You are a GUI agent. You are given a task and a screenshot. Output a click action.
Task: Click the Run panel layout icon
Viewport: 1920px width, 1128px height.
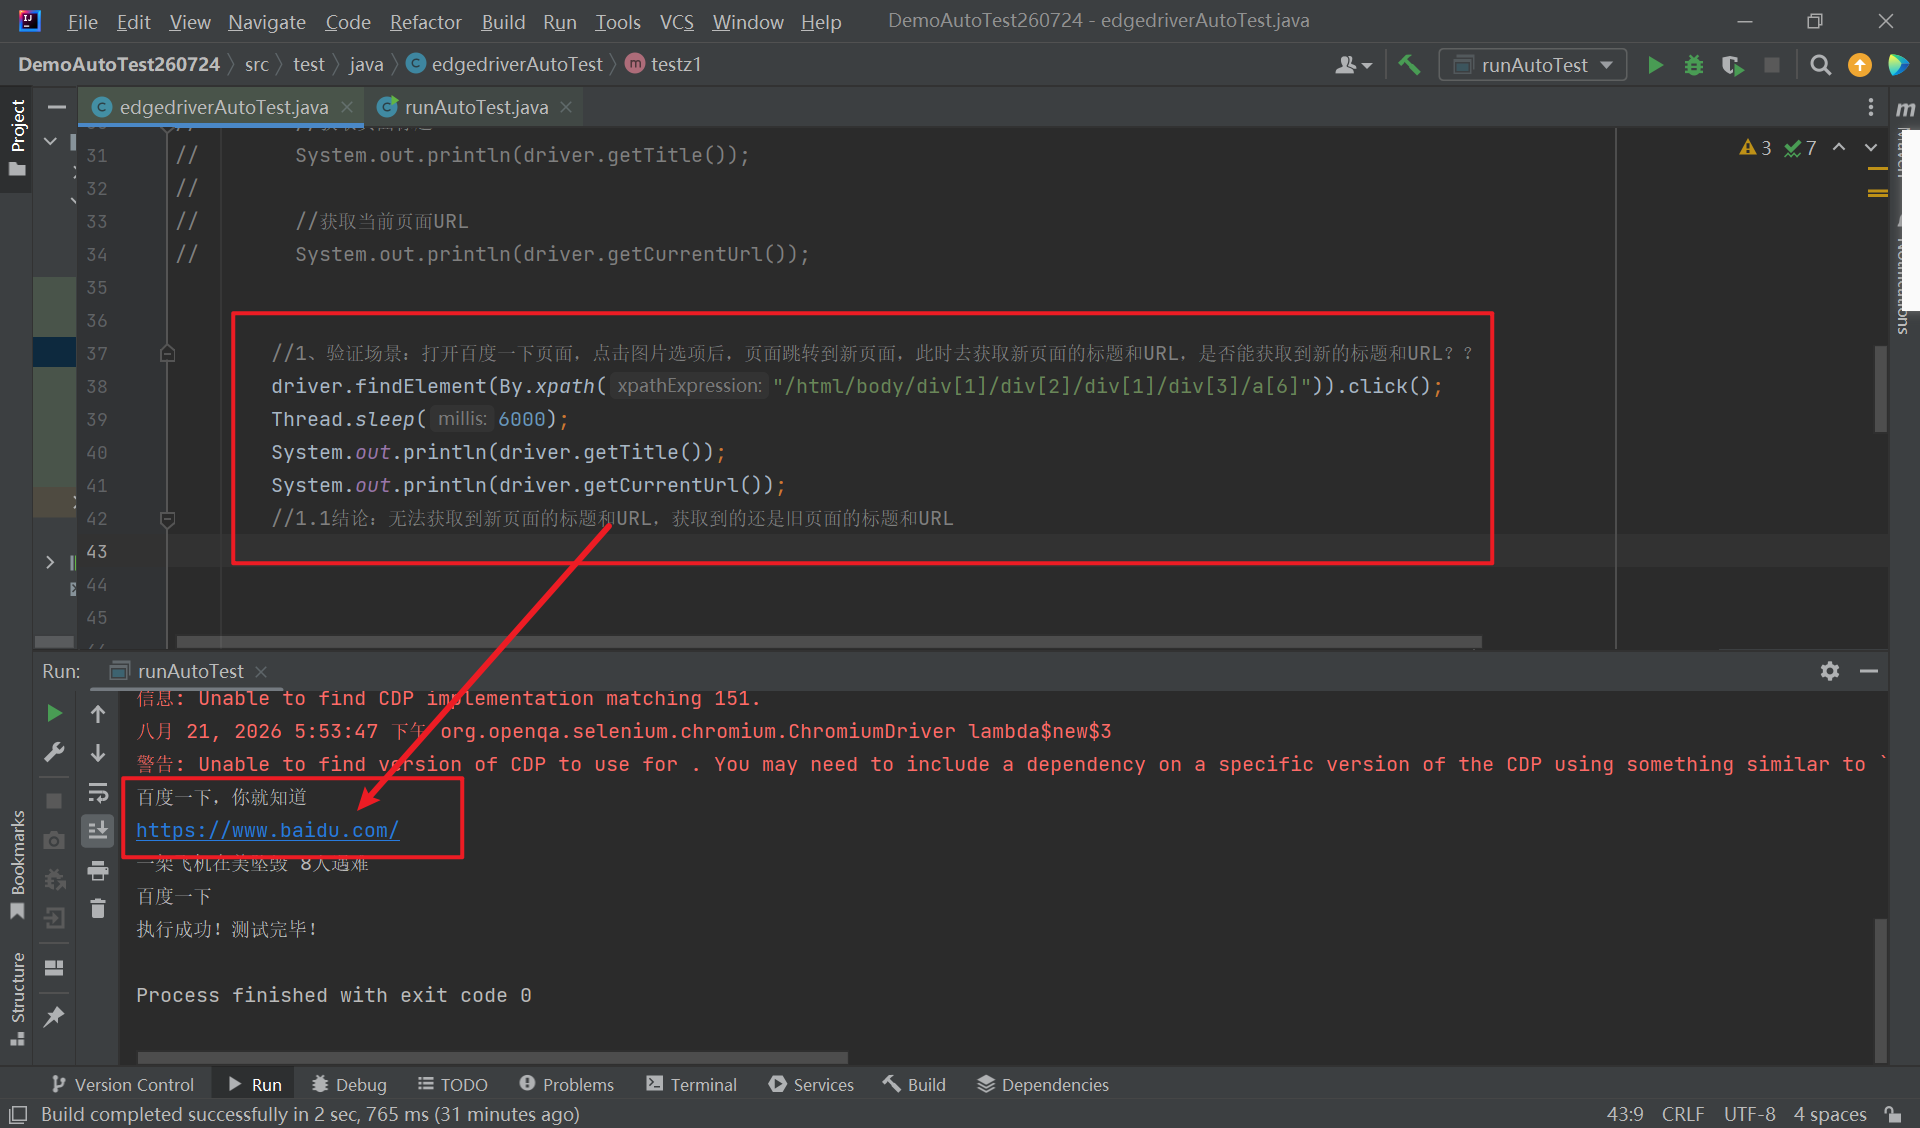click(54, 967)
